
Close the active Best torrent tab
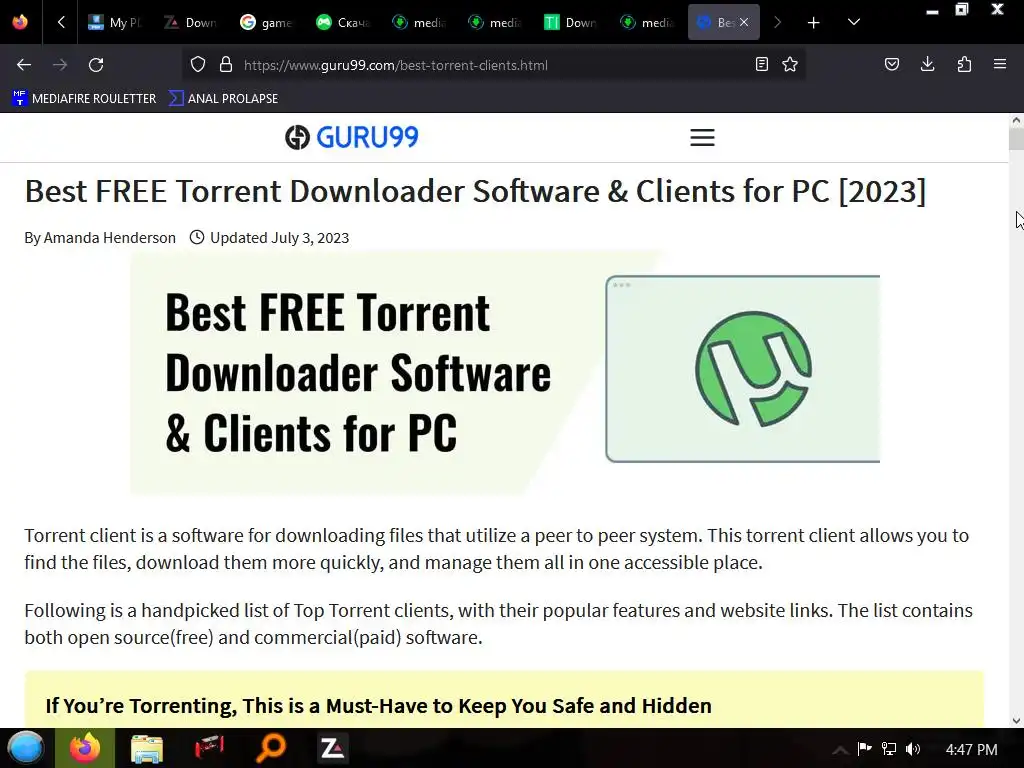coord(744,22)
